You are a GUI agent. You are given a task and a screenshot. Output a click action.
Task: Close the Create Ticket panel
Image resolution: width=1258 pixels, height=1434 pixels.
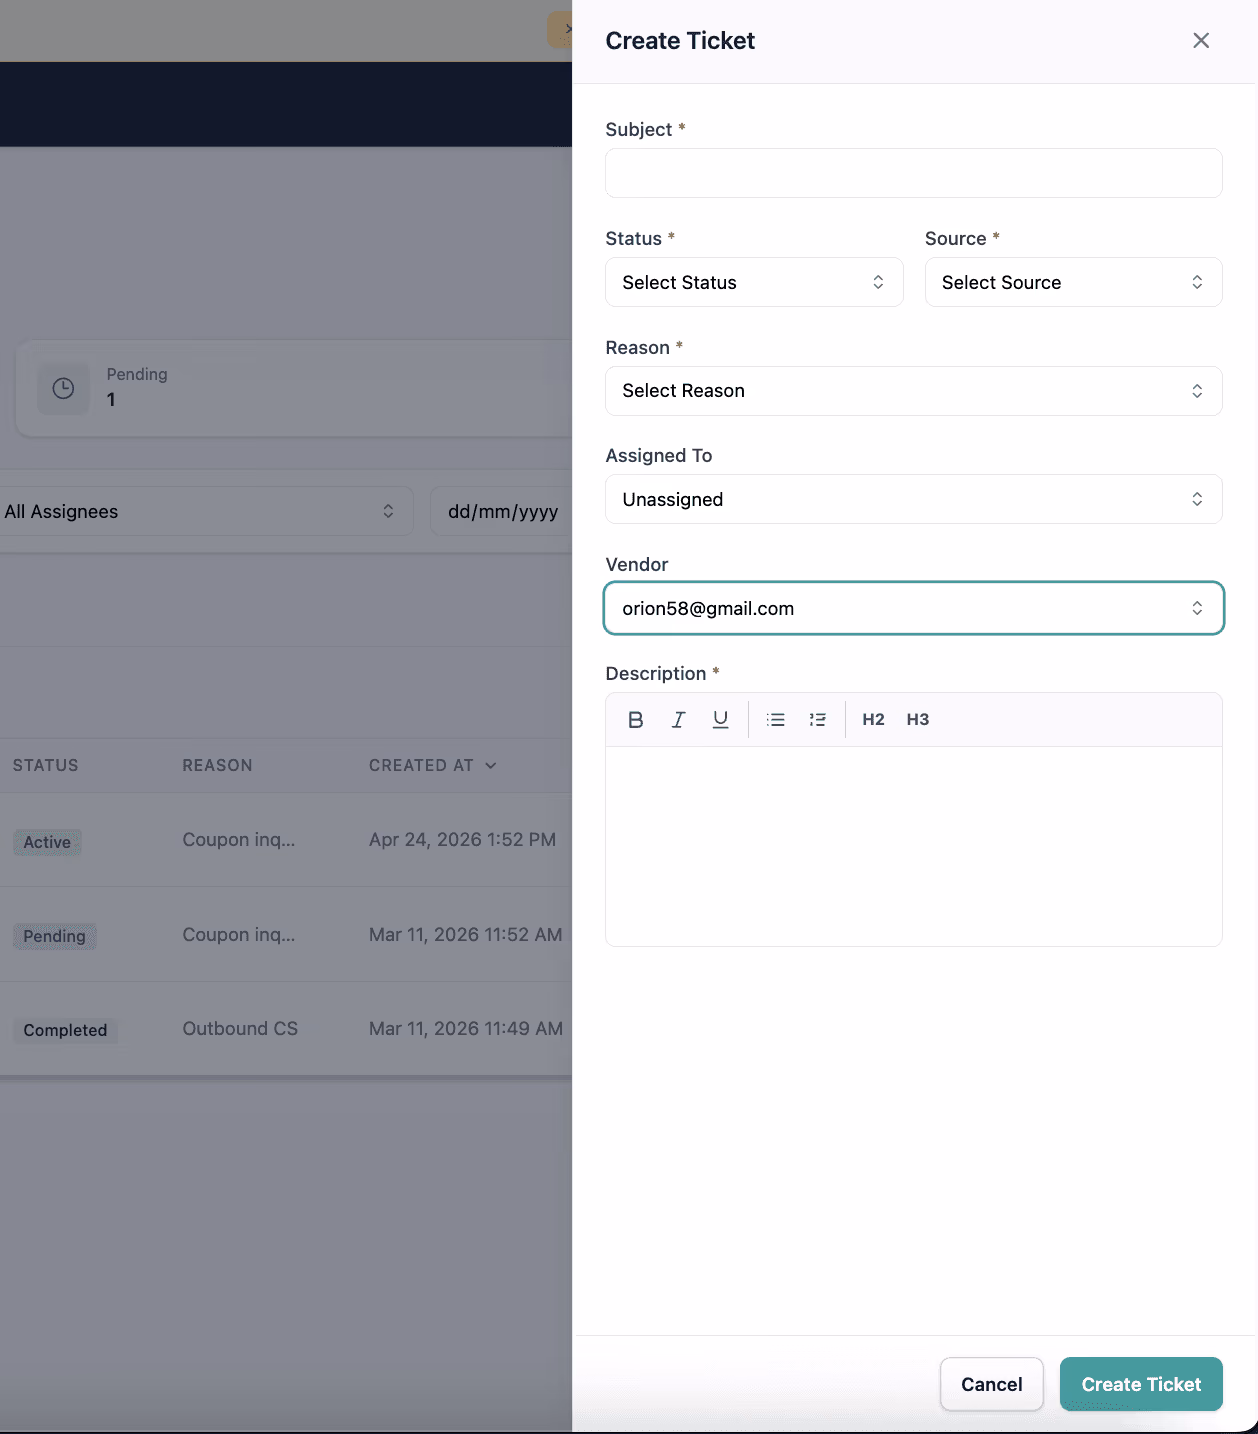pos(1201,40)
